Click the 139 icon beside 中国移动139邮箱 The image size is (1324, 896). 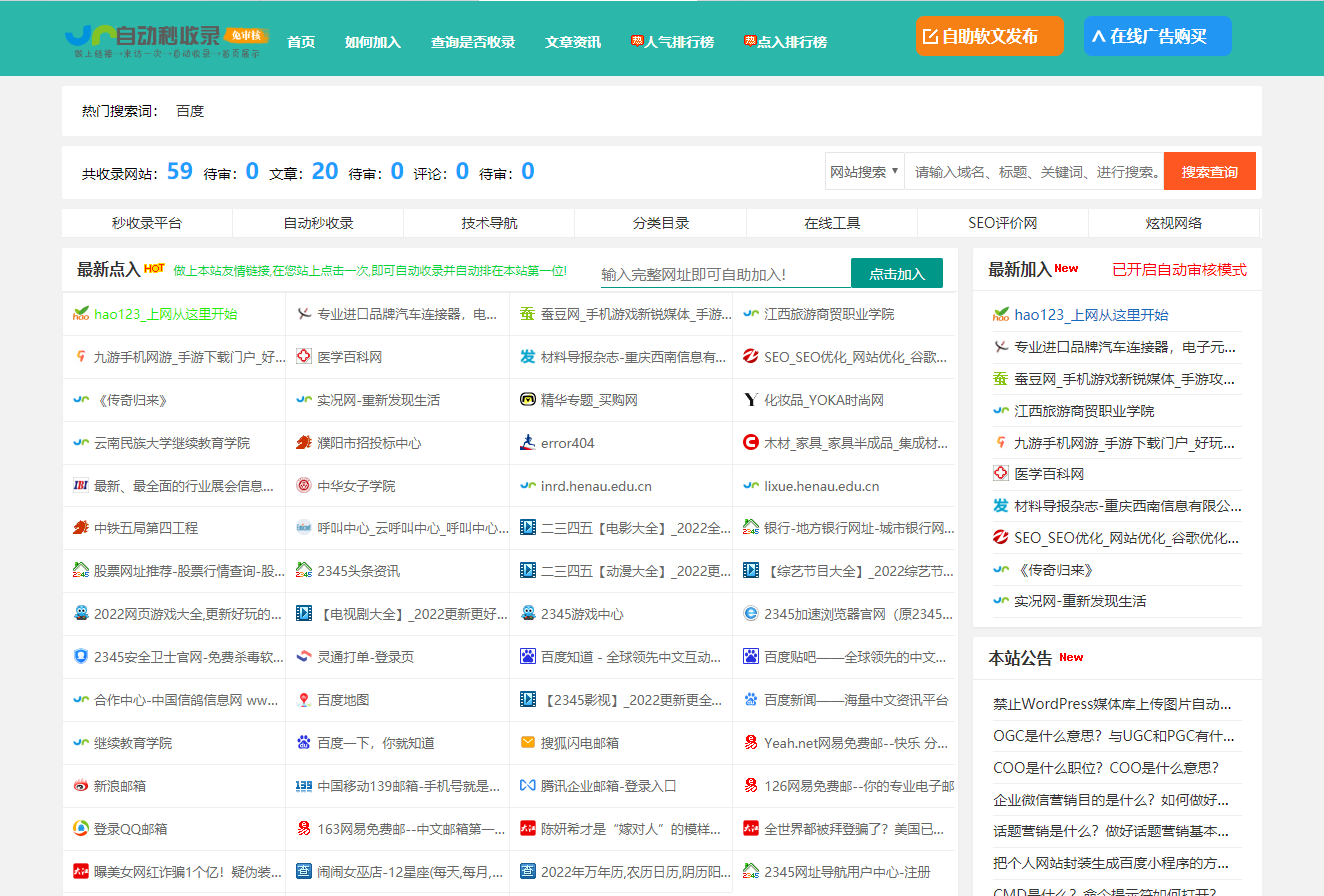pyautogui.click(x=304, y=787)
